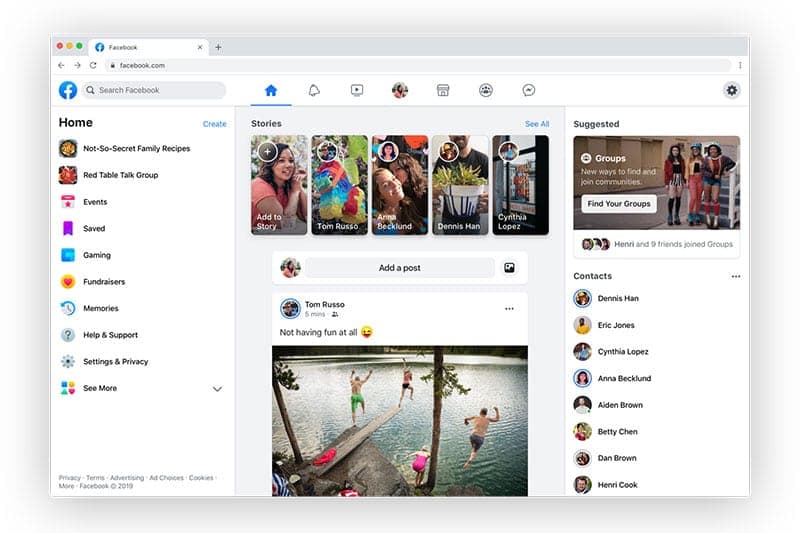Open the lake jumping photo in post
Image resolution: width=800 pixels, height=533 pixels.
(400, 421)
